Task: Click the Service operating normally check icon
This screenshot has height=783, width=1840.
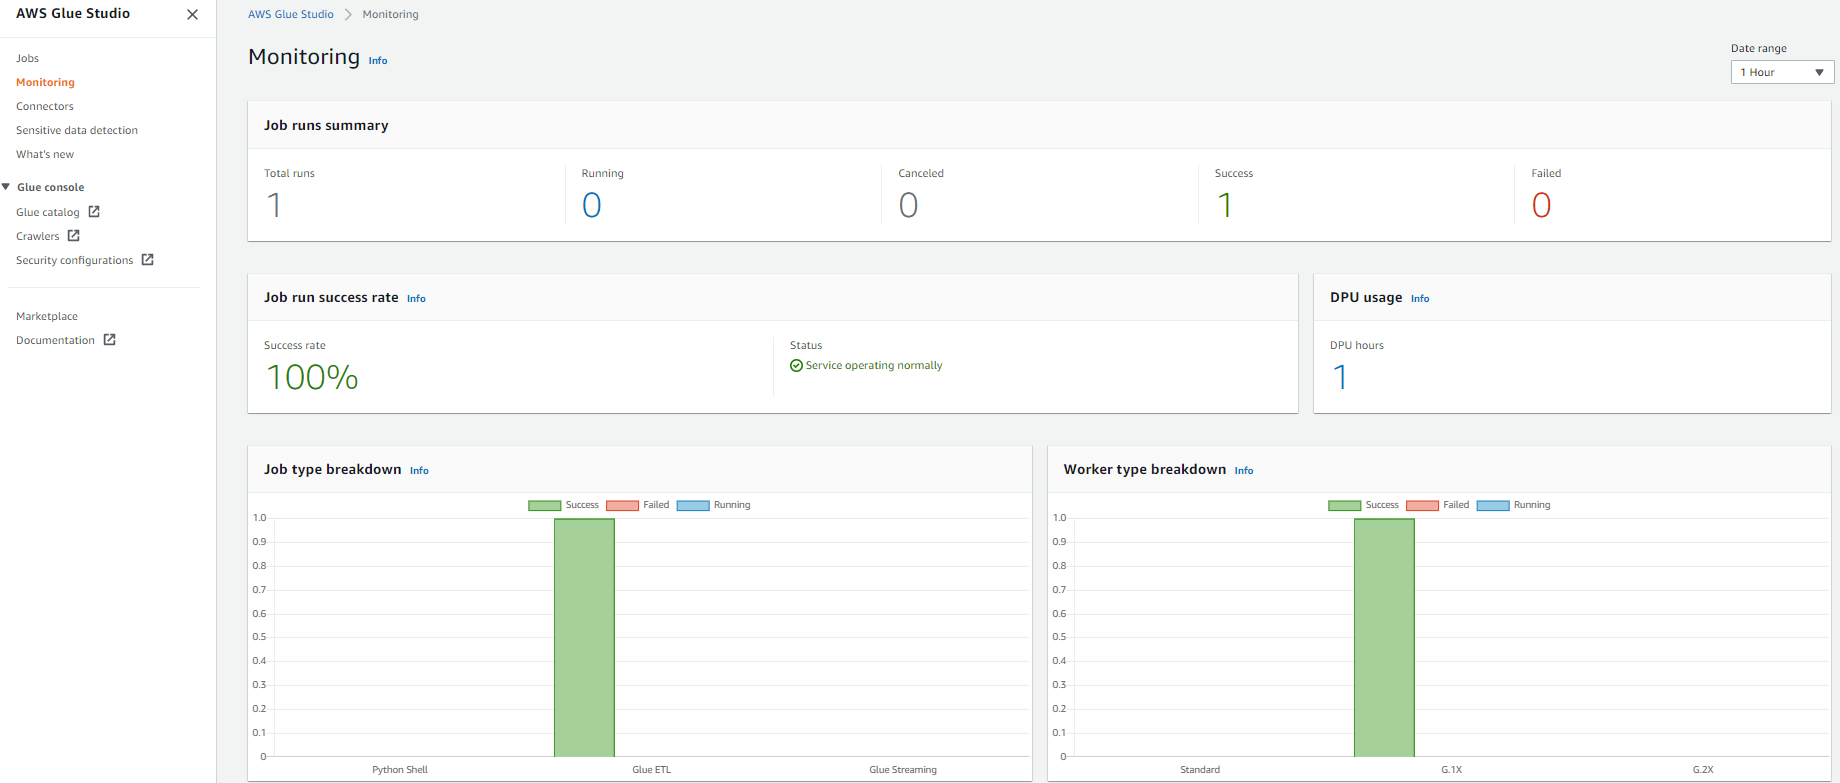Action: point(796,366)
